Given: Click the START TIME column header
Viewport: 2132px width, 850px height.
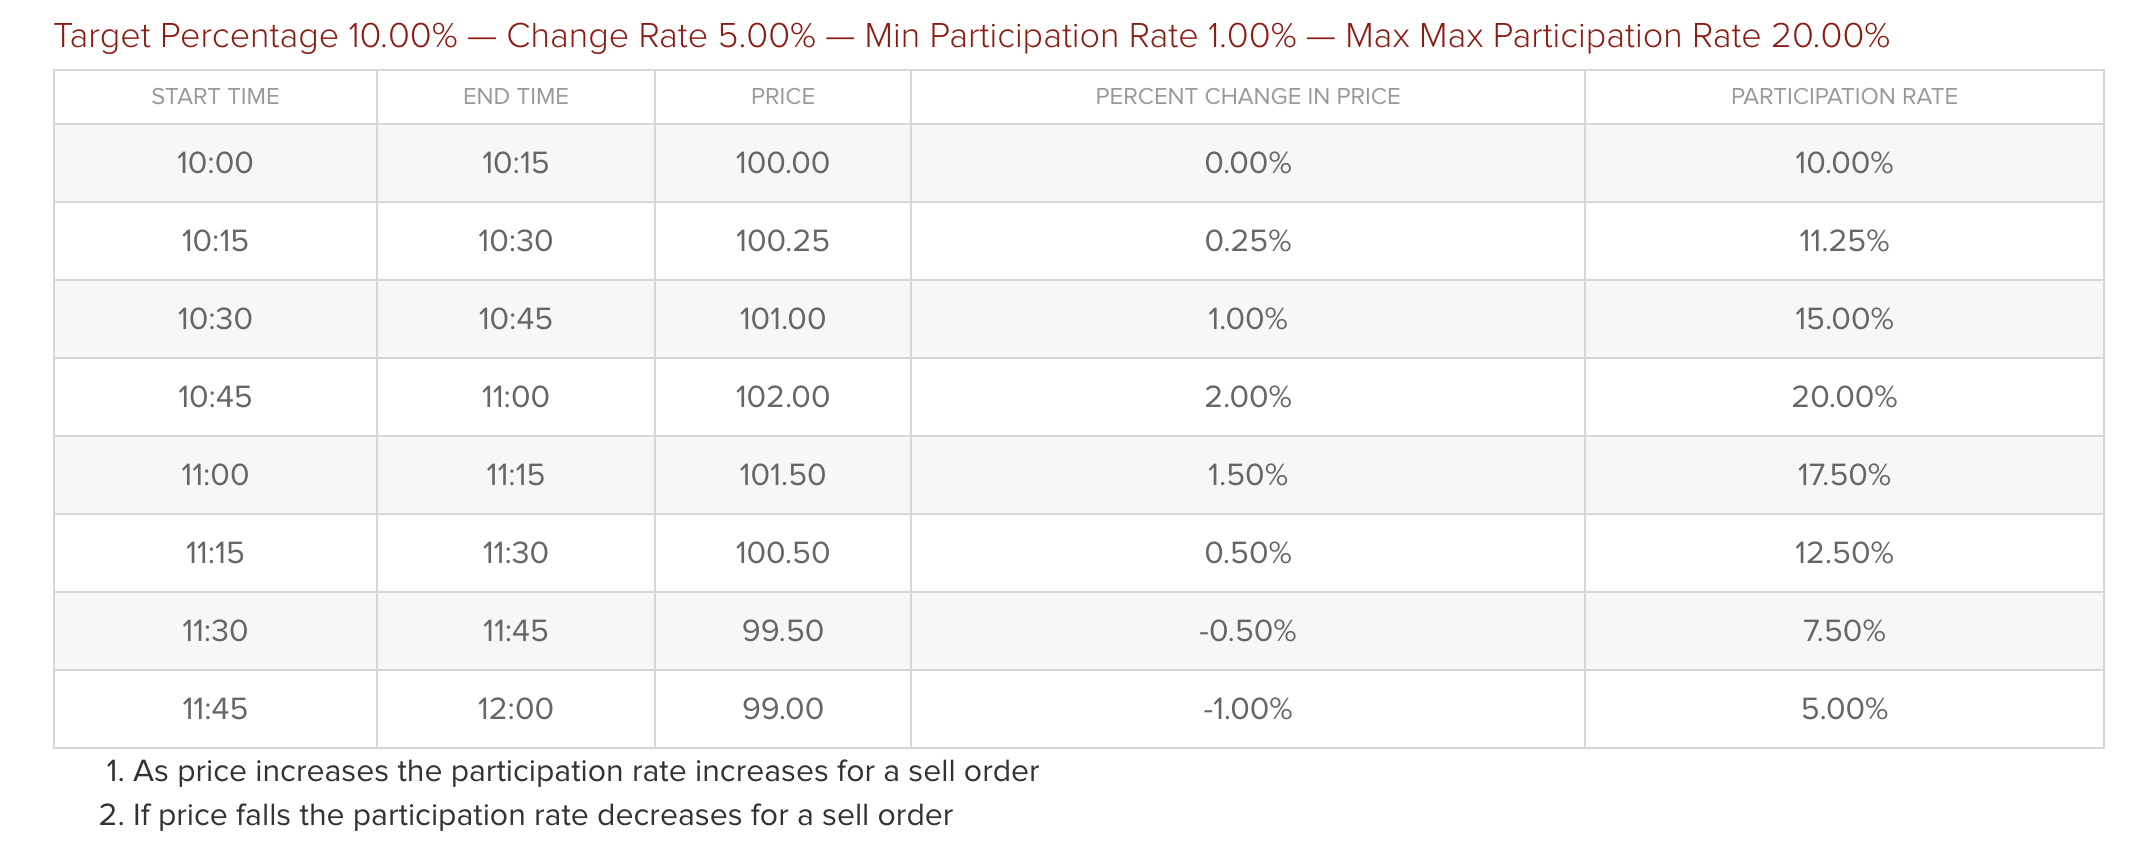Looking at the screenshot, I should coord(215,97).
